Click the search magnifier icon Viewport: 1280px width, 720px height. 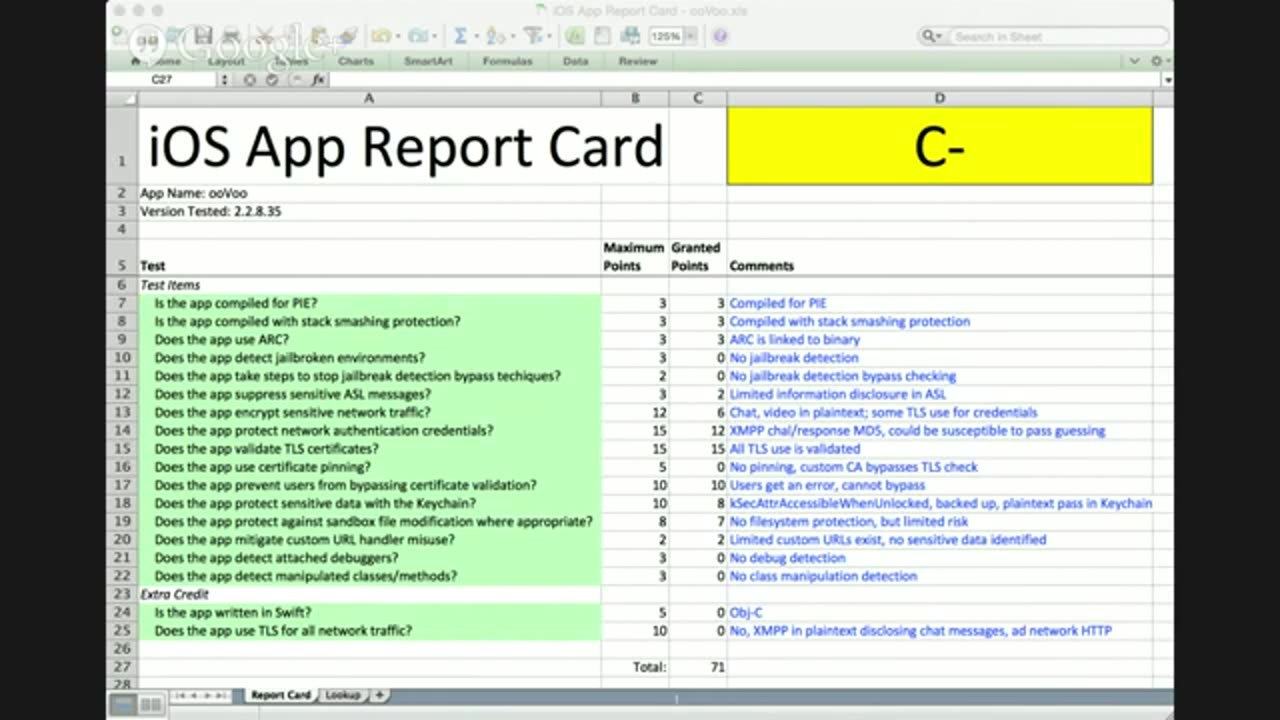[x=931, y=36]
